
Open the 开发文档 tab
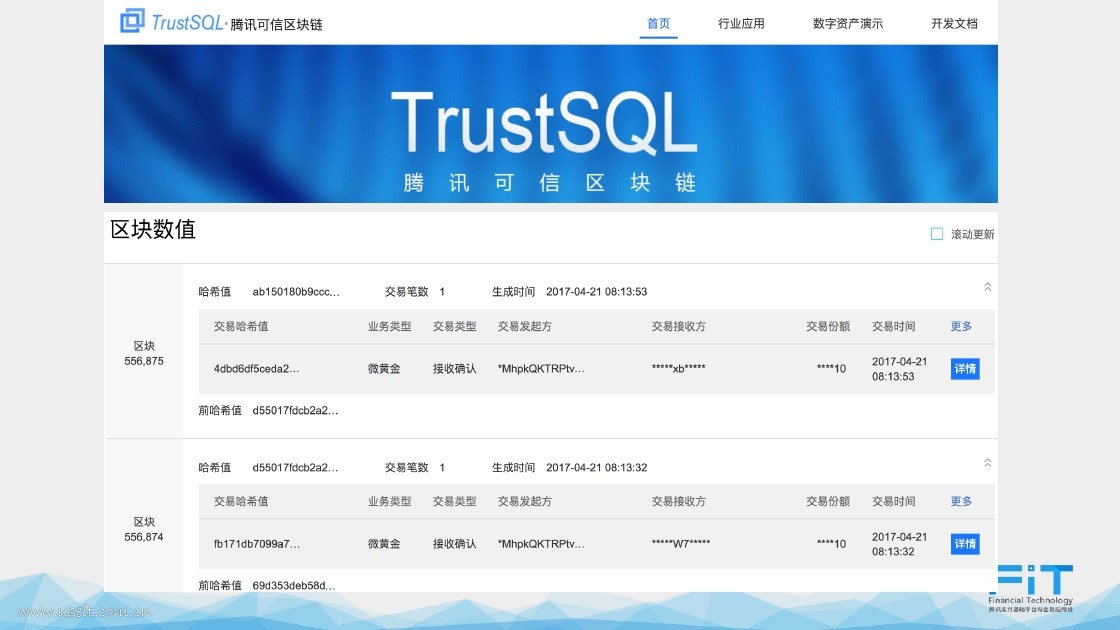point(954,24)
